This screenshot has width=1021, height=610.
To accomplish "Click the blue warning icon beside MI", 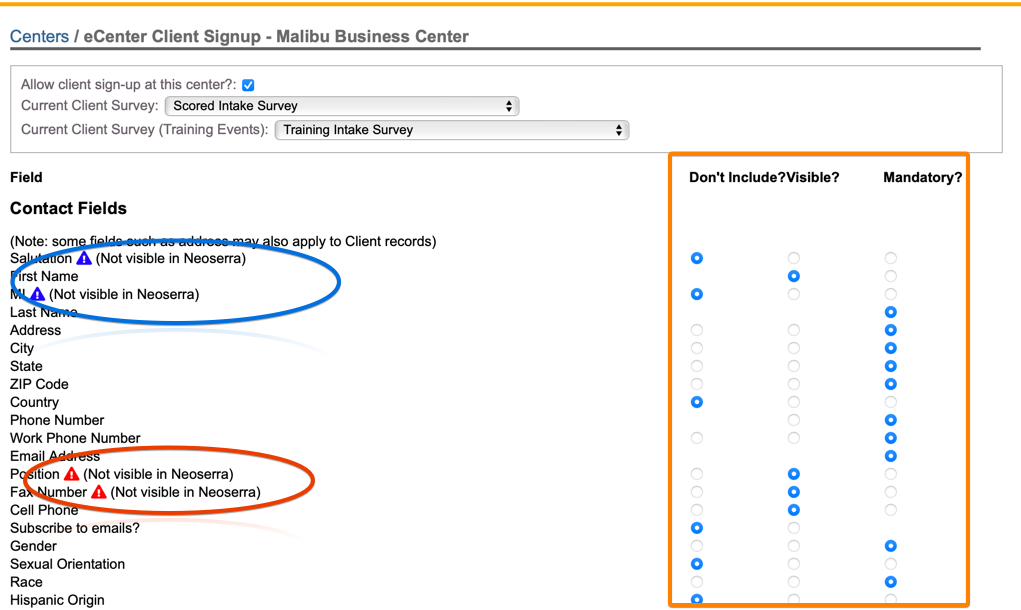I will coord(37,295).
